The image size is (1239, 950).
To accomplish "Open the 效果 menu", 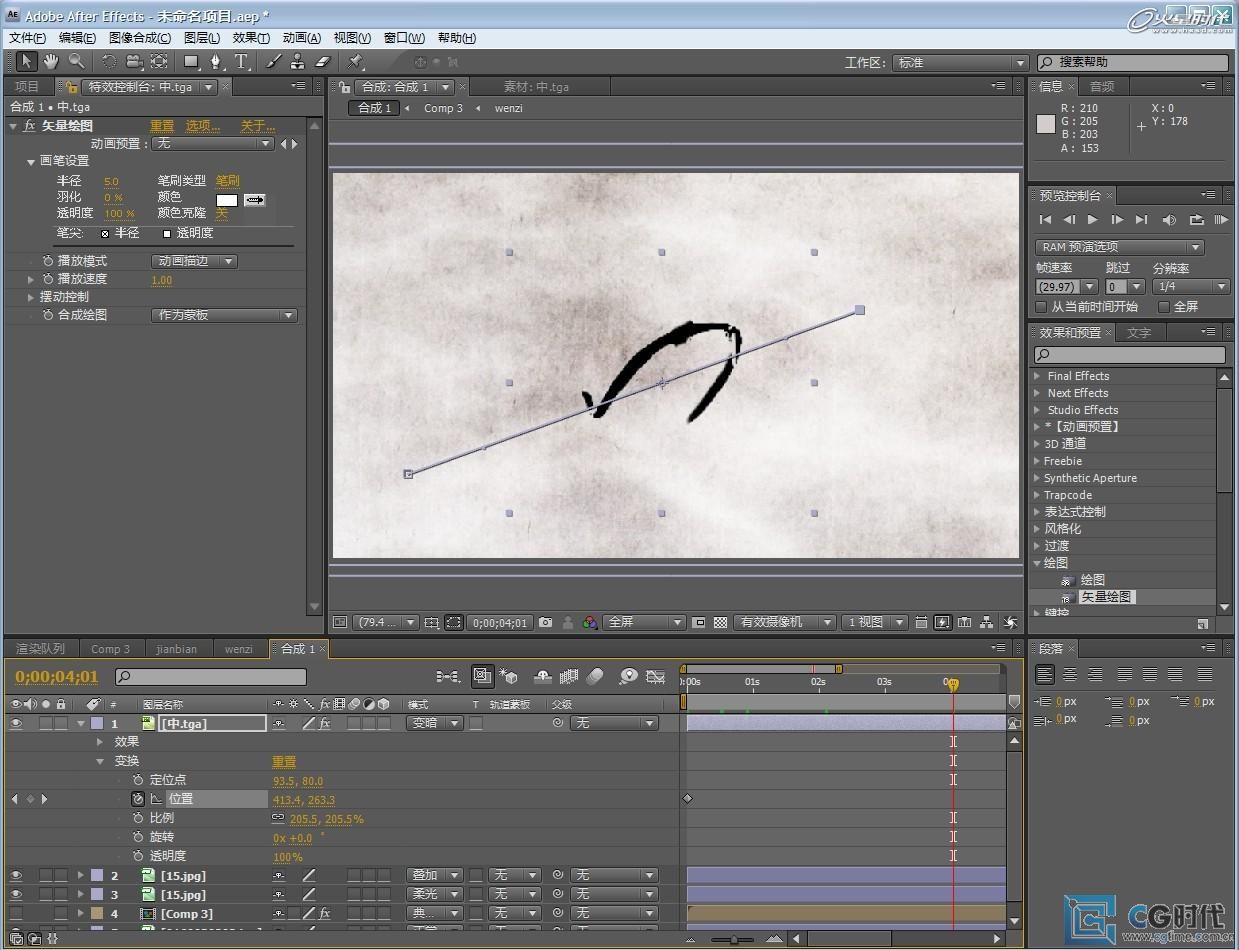I will (251, 38).
